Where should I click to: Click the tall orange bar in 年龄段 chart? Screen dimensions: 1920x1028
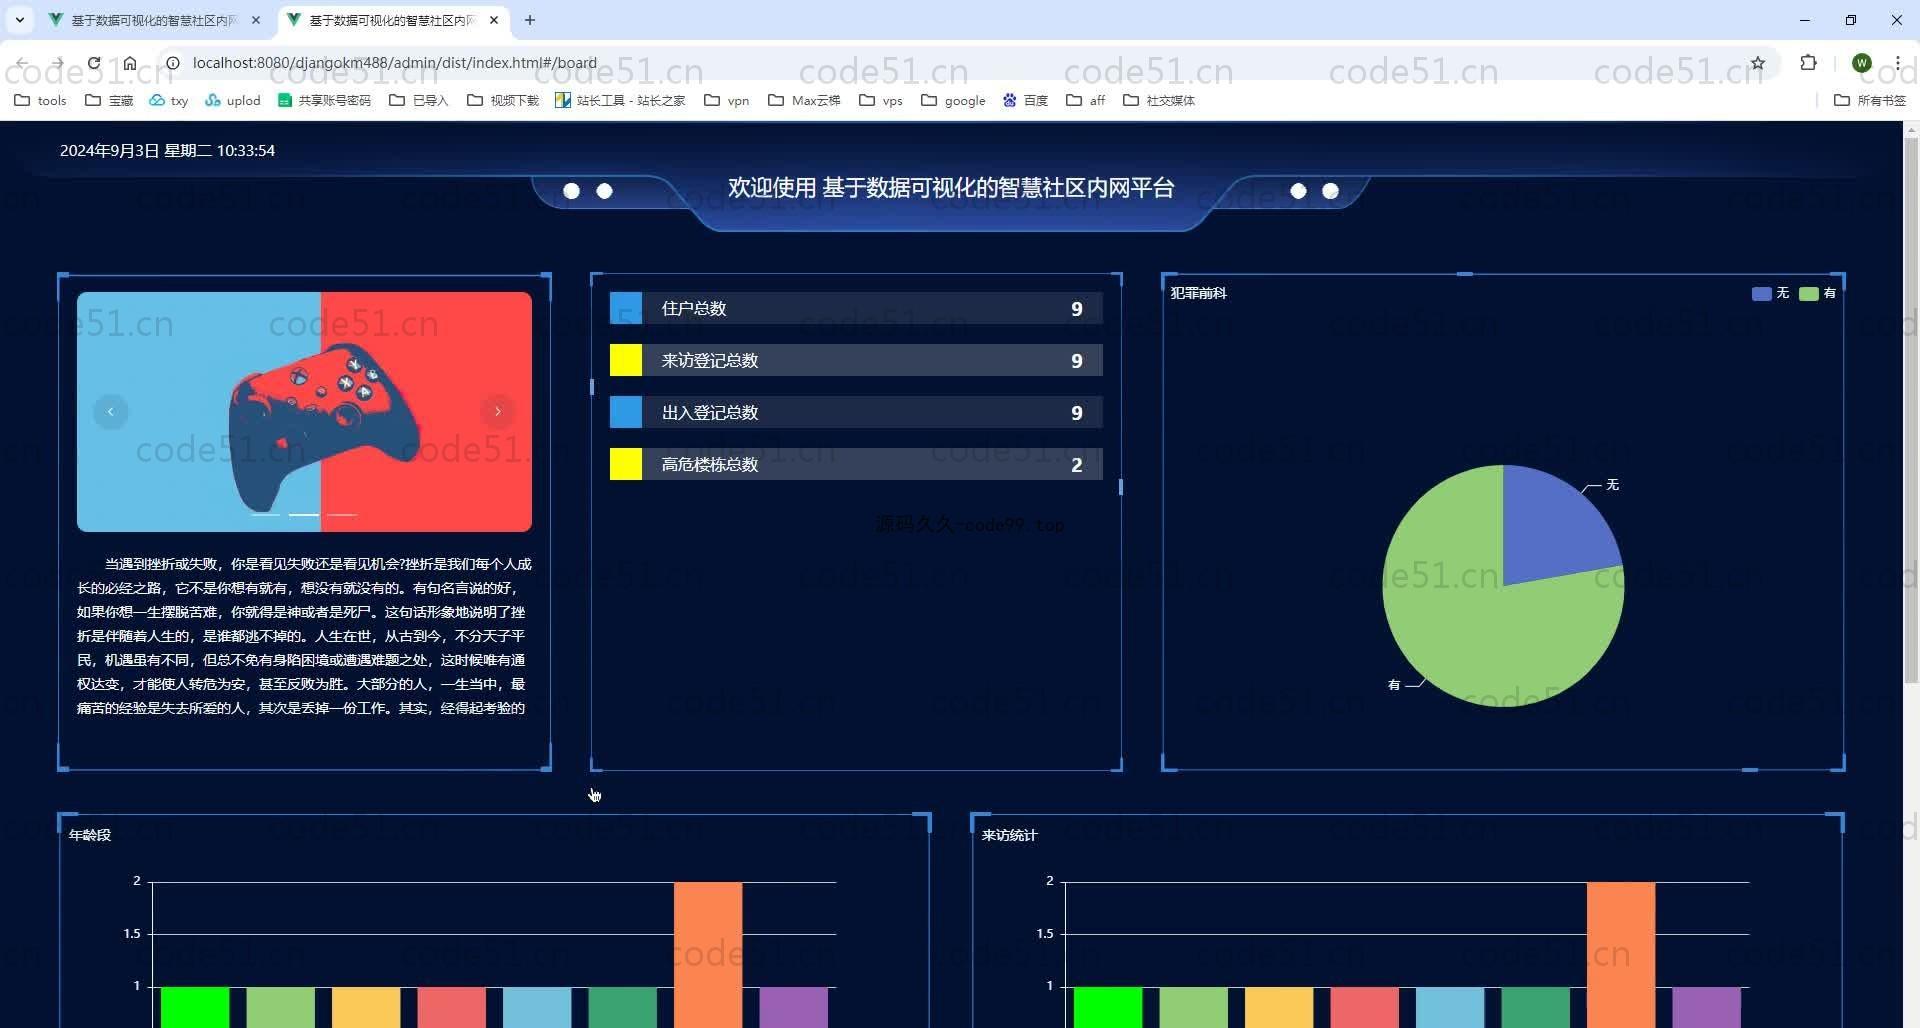[x=708, y=955]
